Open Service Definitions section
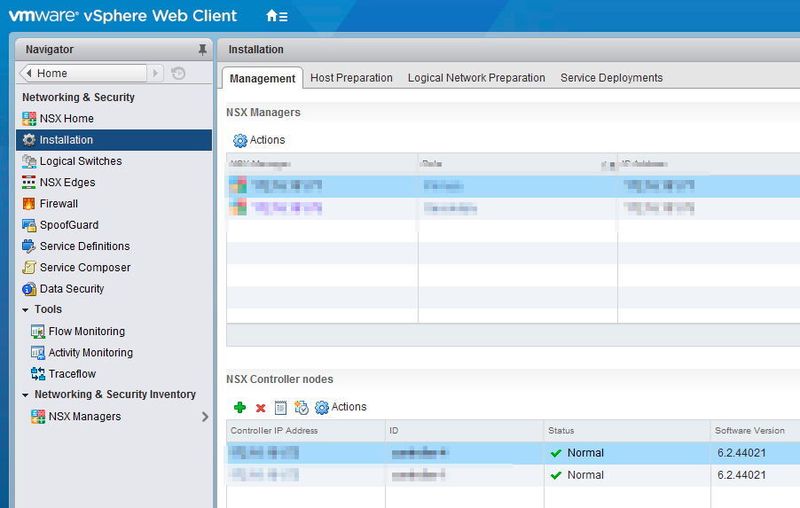The height and width of the screenshot is (508, 800). click(85, 246)
